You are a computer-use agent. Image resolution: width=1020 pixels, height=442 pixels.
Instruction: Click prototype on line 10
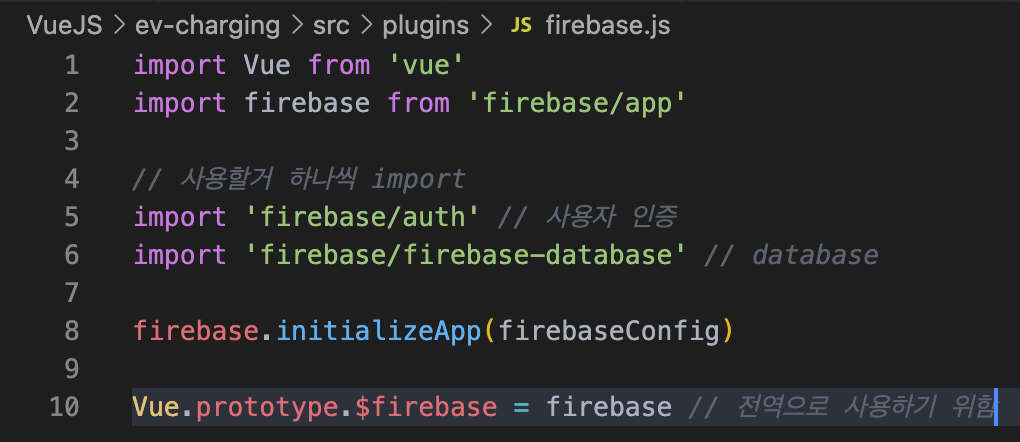click(267, 407)
